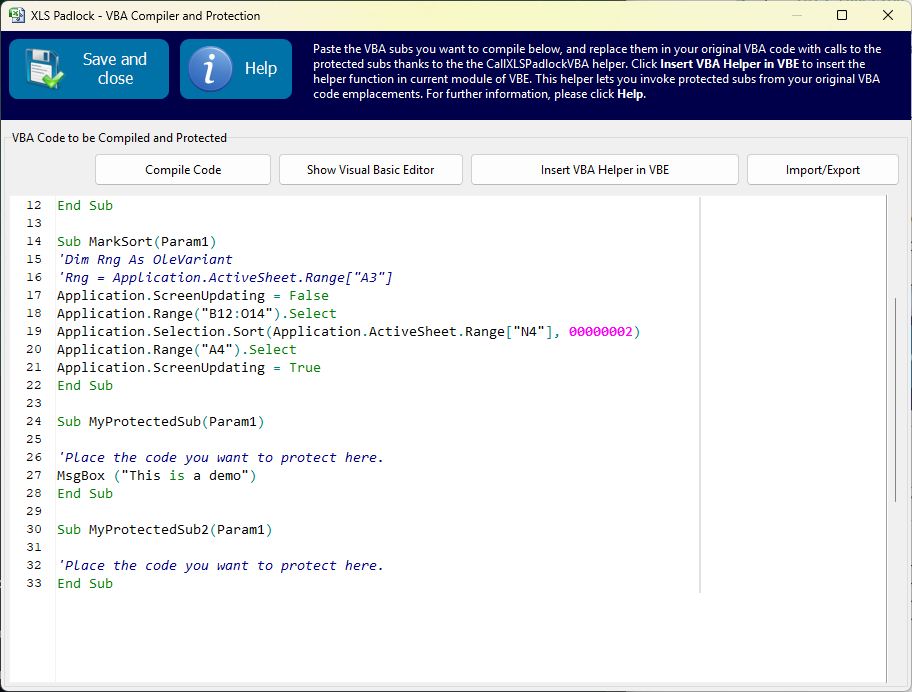Click 'Sub MyProtectedSub2(Param1)' line
Viewport: 912px width, 692px height.
click(165, 530)
